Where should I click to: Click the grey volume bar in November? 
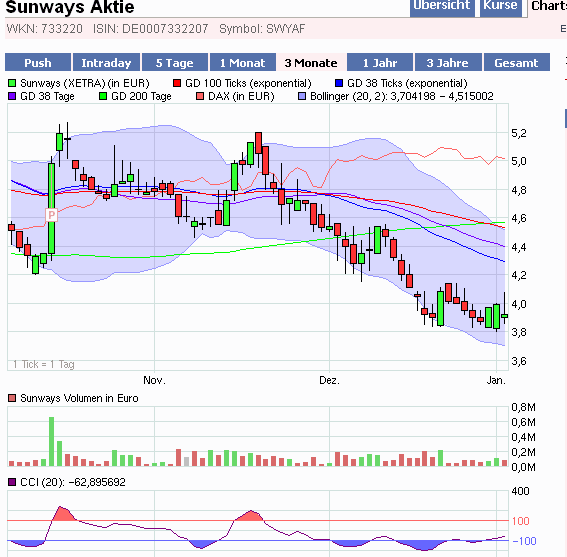point(187,462)
